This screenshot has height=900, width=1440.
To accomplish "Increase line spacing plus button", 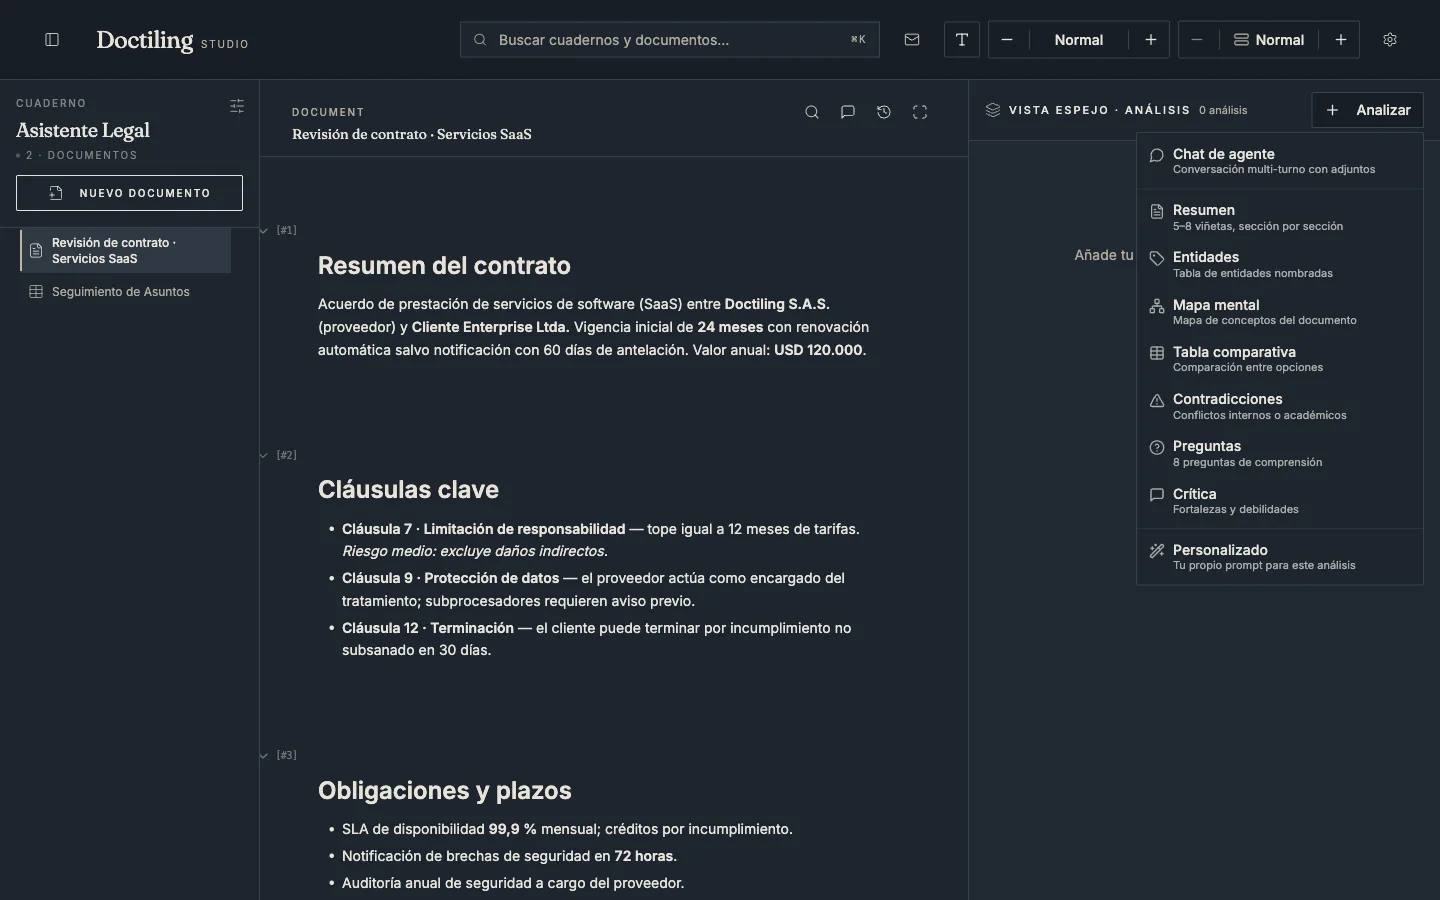I will [x=1341, y=40].
